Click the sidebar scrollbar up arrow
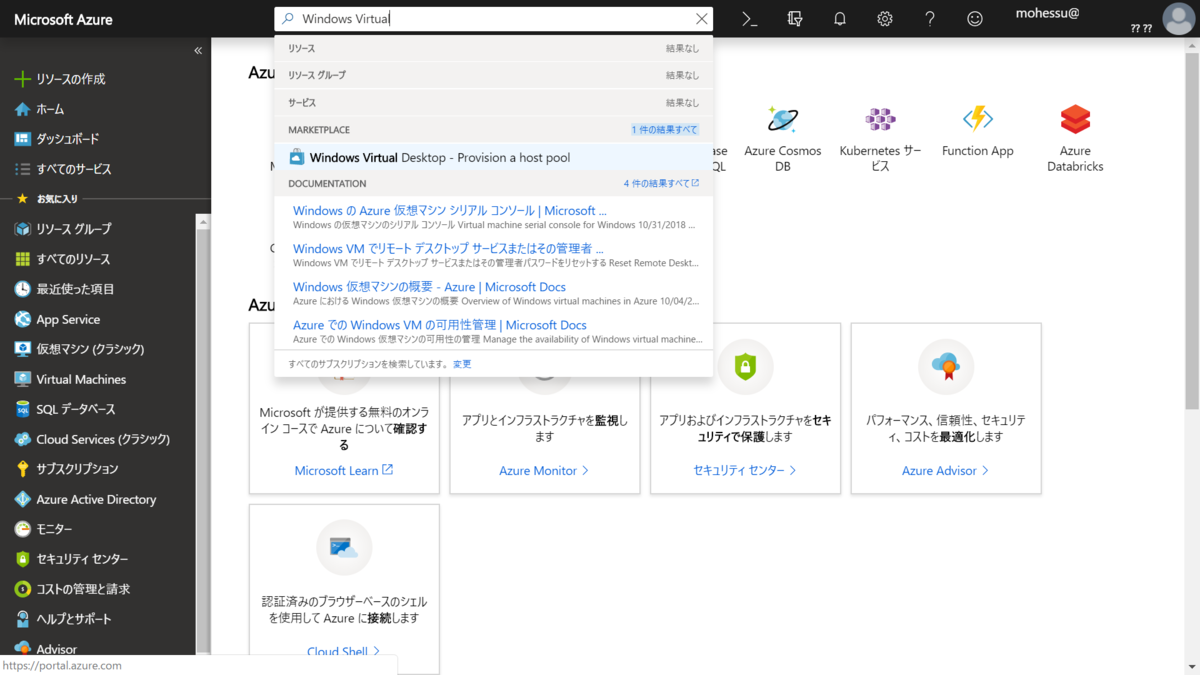 pos(203,222)
